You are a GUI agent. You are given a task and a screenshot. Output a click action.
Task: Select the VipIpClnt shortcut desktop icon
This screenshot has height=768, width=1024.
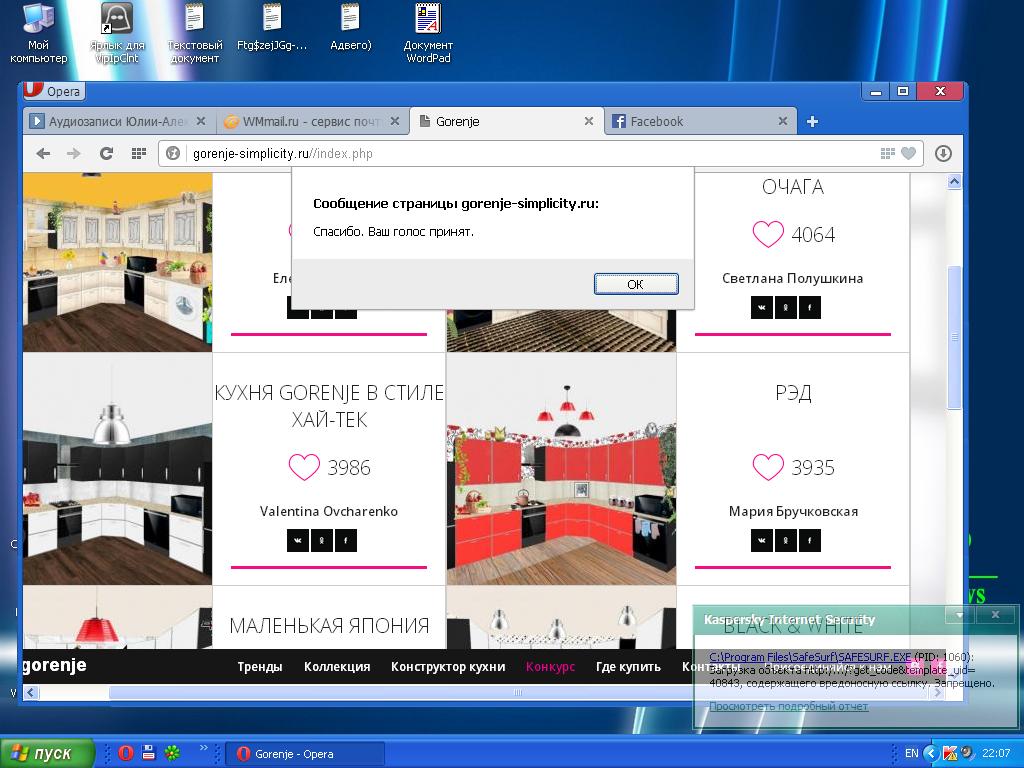pos(117,33)
